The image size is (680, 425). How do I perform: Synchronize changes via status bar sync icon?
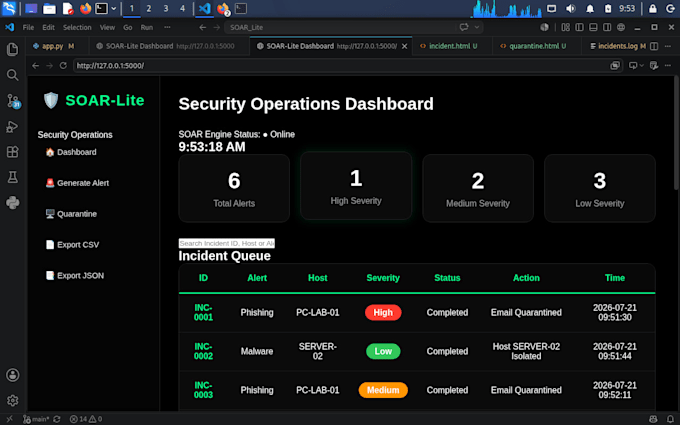[x=57, y=419]
